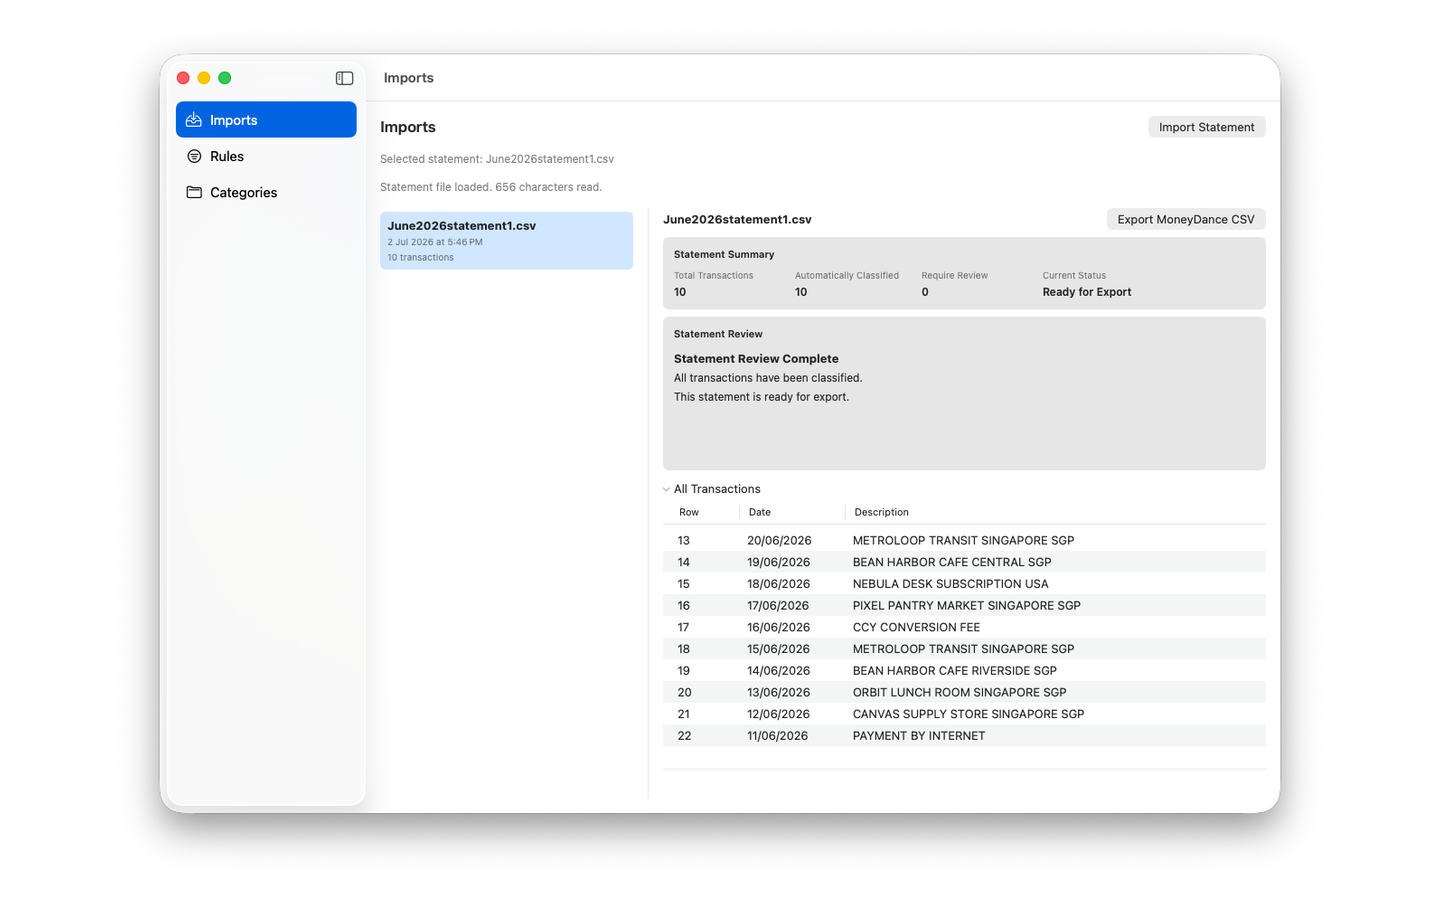Select row 13 METROLOOP TRANSIT SINGAPORE SGP
The width and height of the screenshot is (1440, 900).
click(964, 540)
